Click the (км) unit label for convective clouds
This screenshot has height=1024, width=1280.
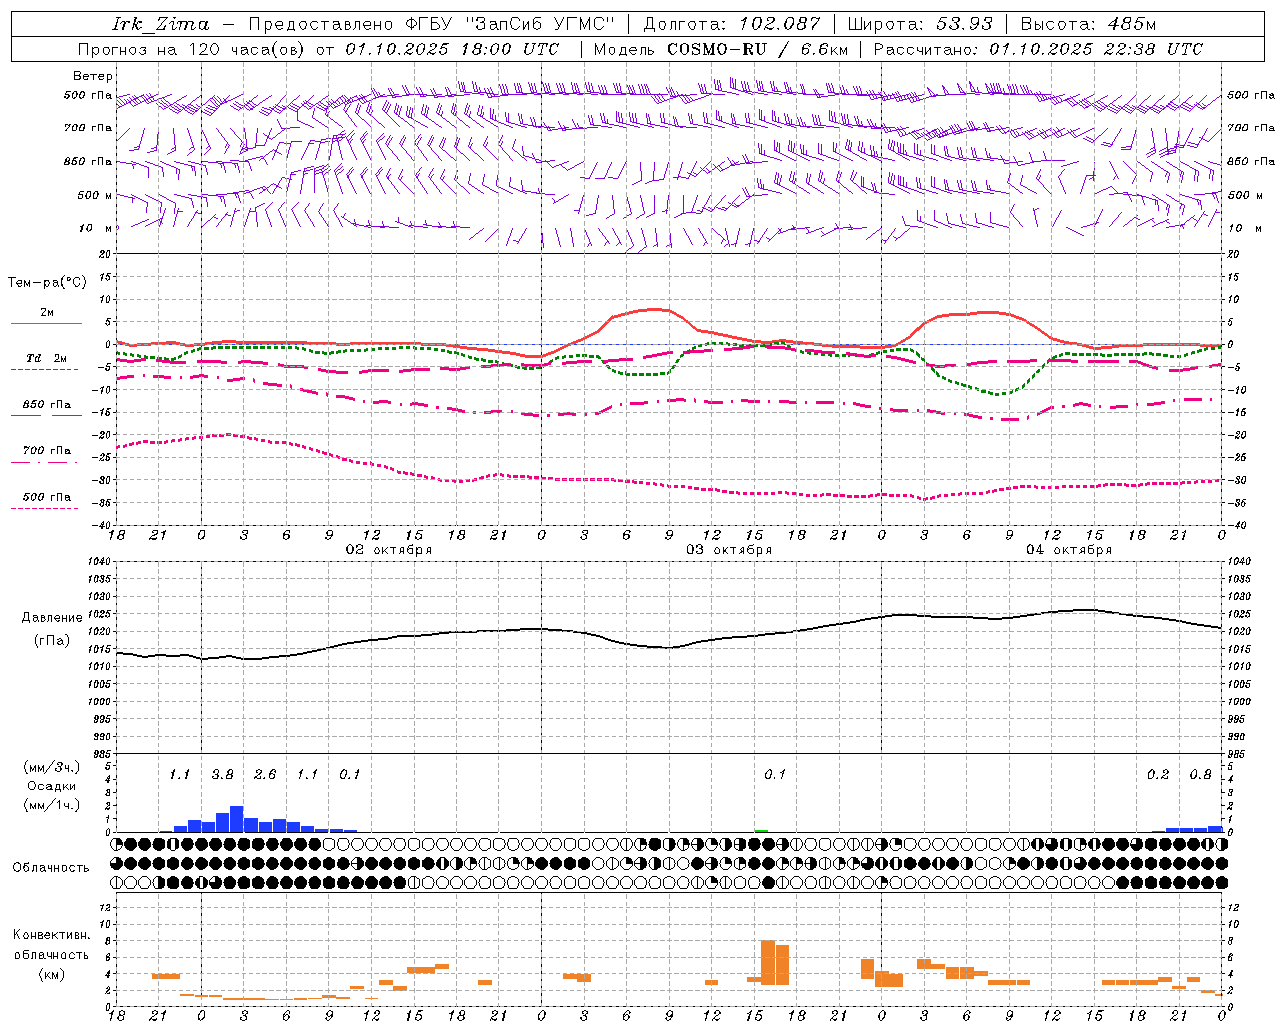[x=51, y=975]
